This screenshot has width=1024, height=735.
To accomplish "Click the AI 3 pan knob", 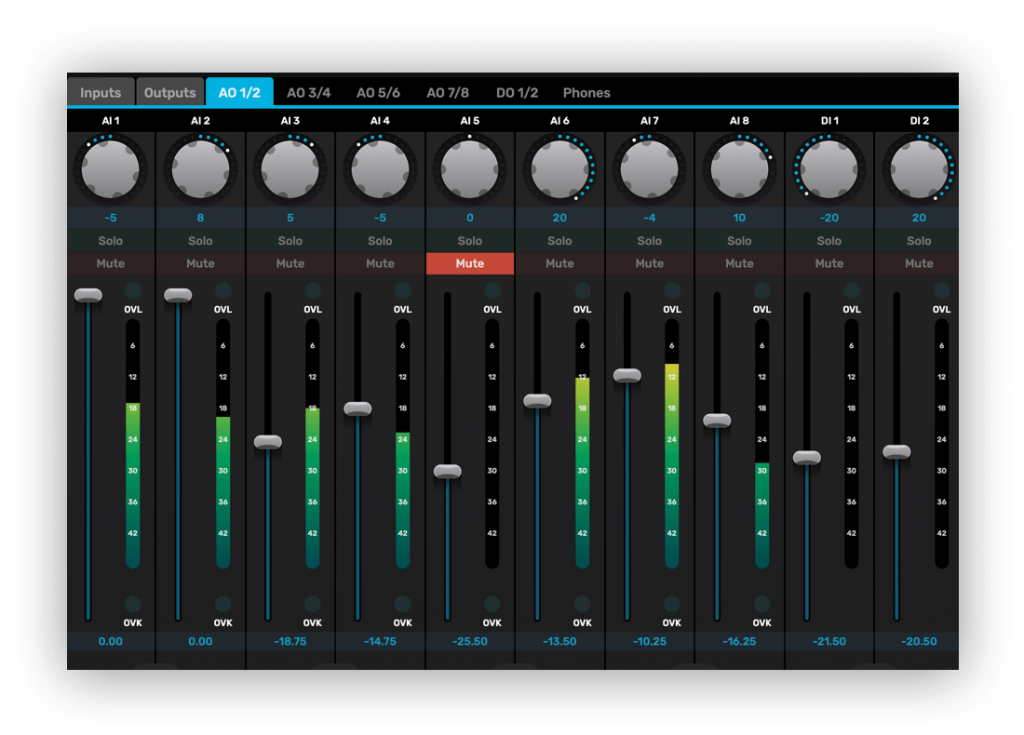I will 290,169.
